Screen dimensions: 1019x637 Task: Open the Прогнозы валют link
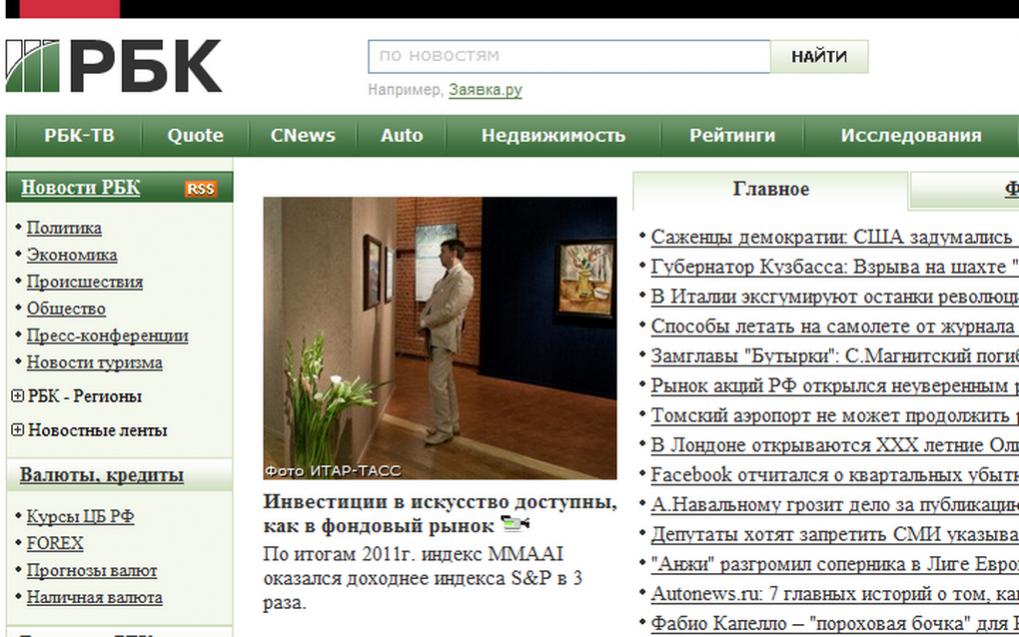(x=92, y=571)
